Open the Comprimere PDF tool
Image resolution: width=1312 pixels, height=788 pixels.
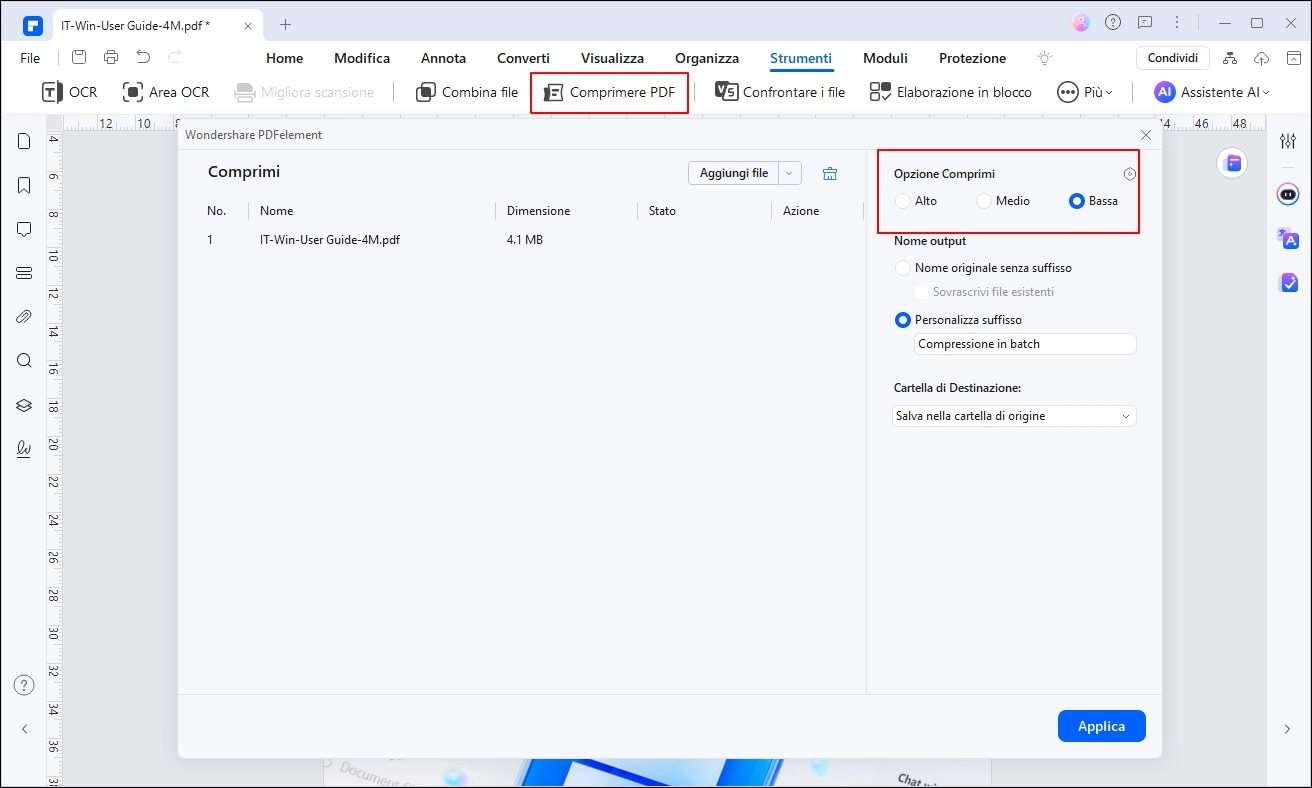[x=609, y=93]
